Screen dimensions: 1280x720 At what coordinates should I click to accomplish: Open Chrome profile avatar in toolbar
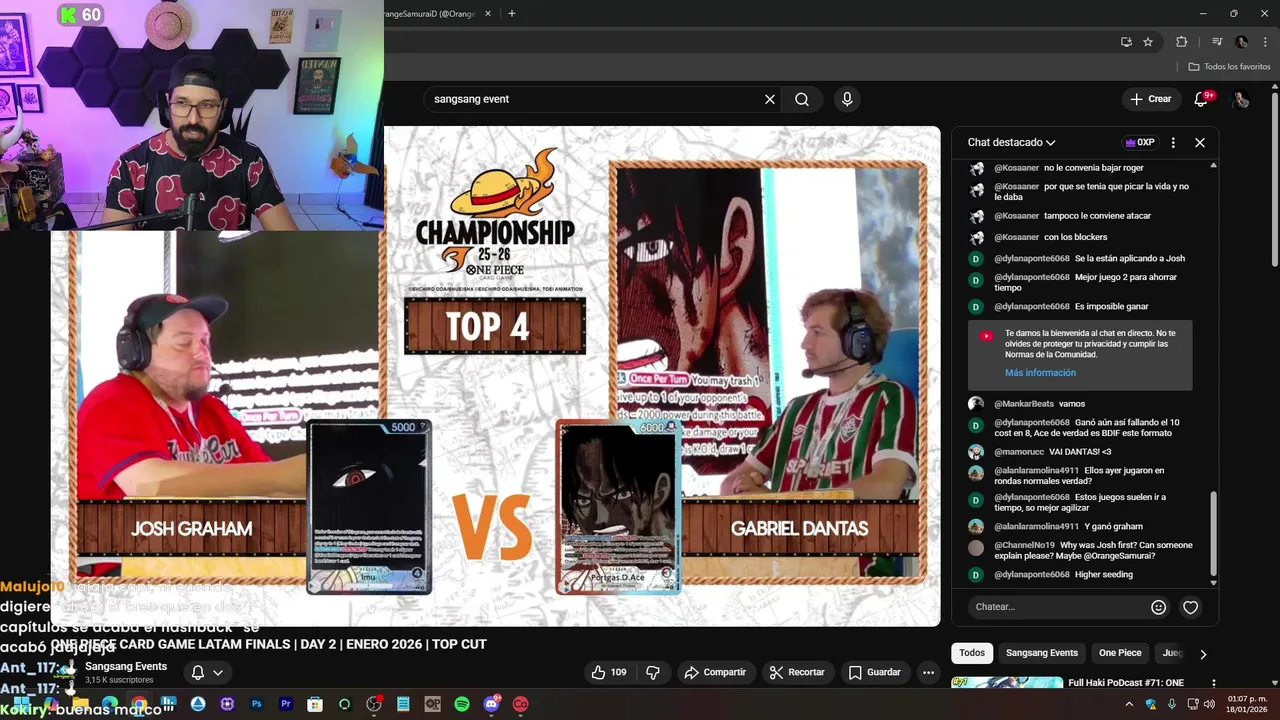[1241, 42]
